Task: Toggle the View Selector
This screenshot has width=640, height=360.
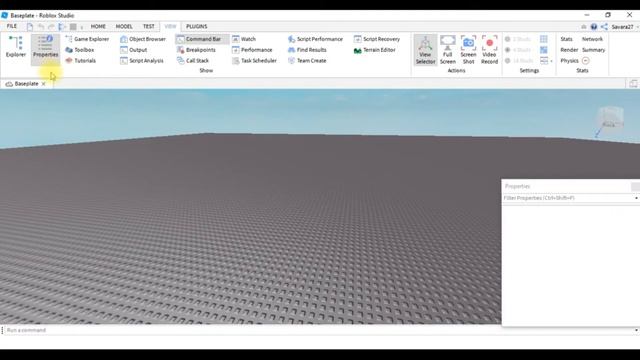Action: click(x=425, y=50)
